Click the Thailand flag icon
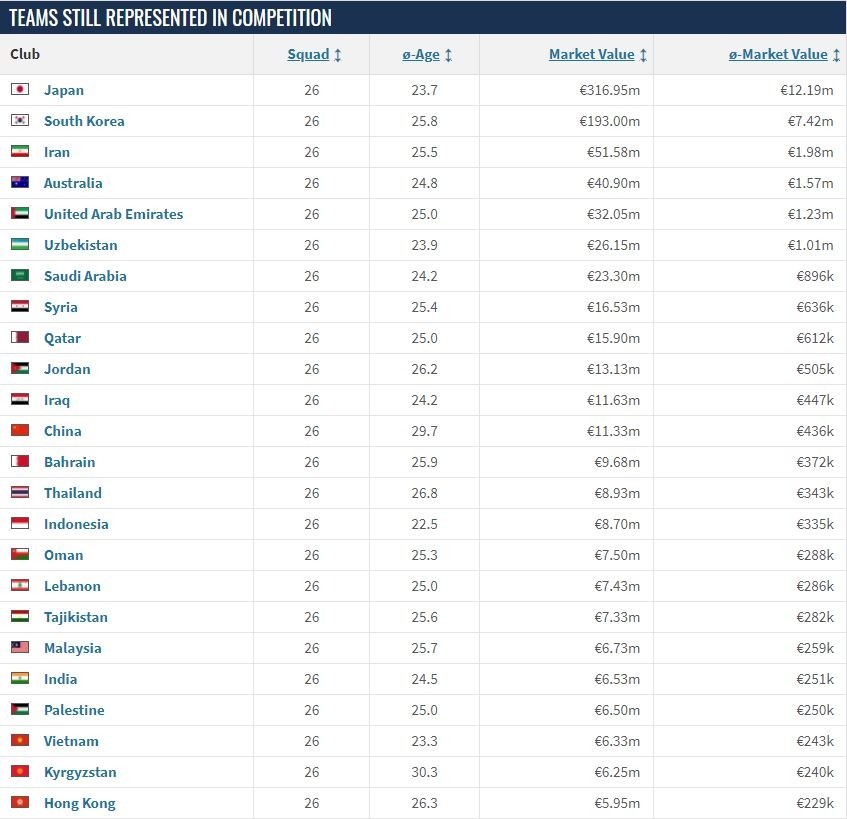847x819 pixels. (x=20, y=492)
